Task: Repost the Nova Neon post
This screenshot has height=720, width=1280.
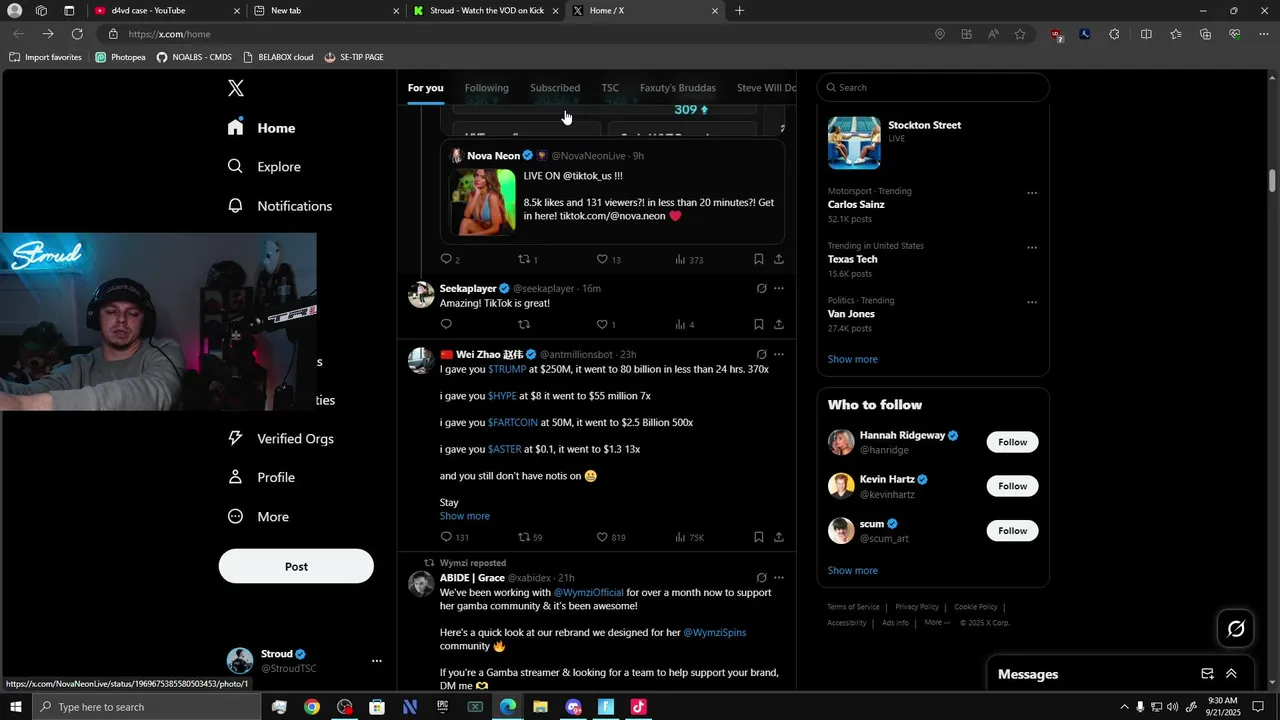Action: coord(524,259)
